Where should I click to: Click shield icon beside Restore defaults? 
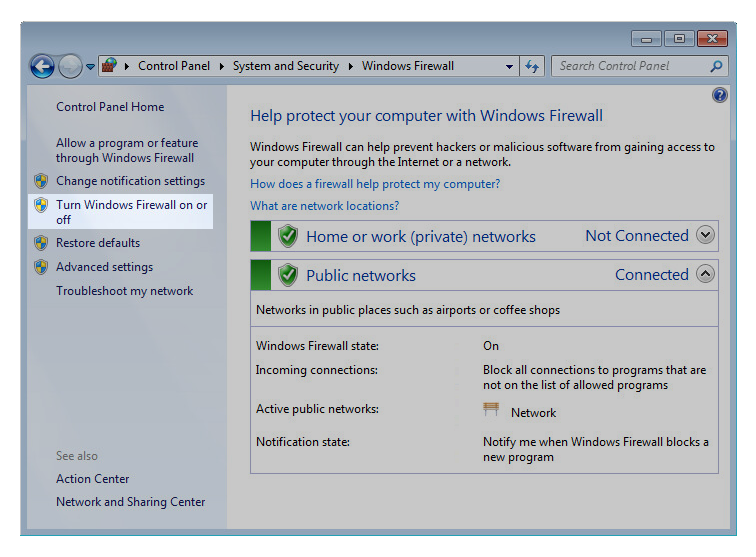41,243
